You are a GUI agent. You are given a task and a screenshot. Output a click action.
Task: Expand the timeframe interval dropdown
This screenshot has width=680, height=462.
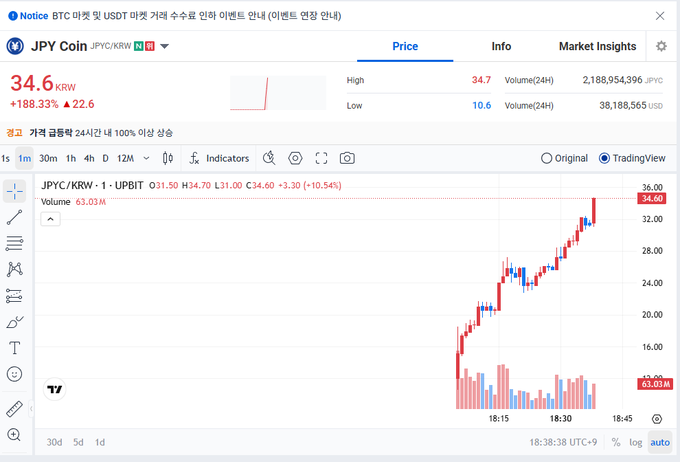point(146,158)
